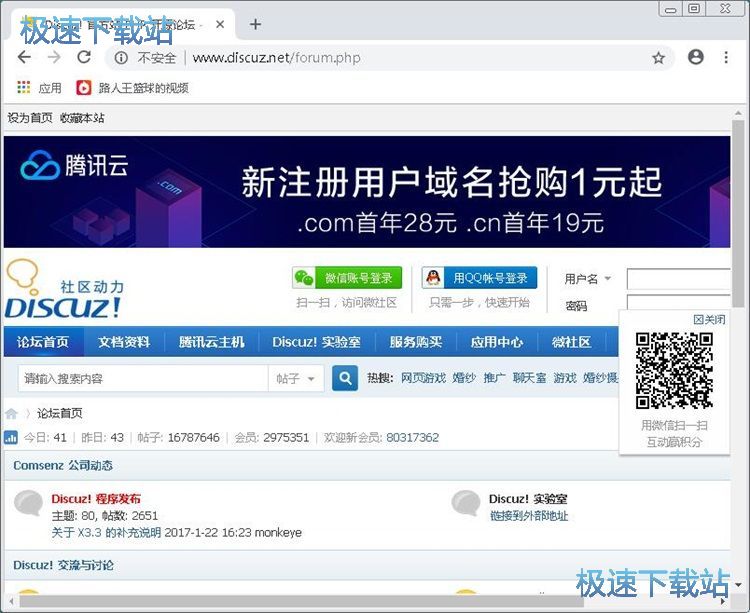
Task: Click the scroll up arrow
Action: [738, 113]
